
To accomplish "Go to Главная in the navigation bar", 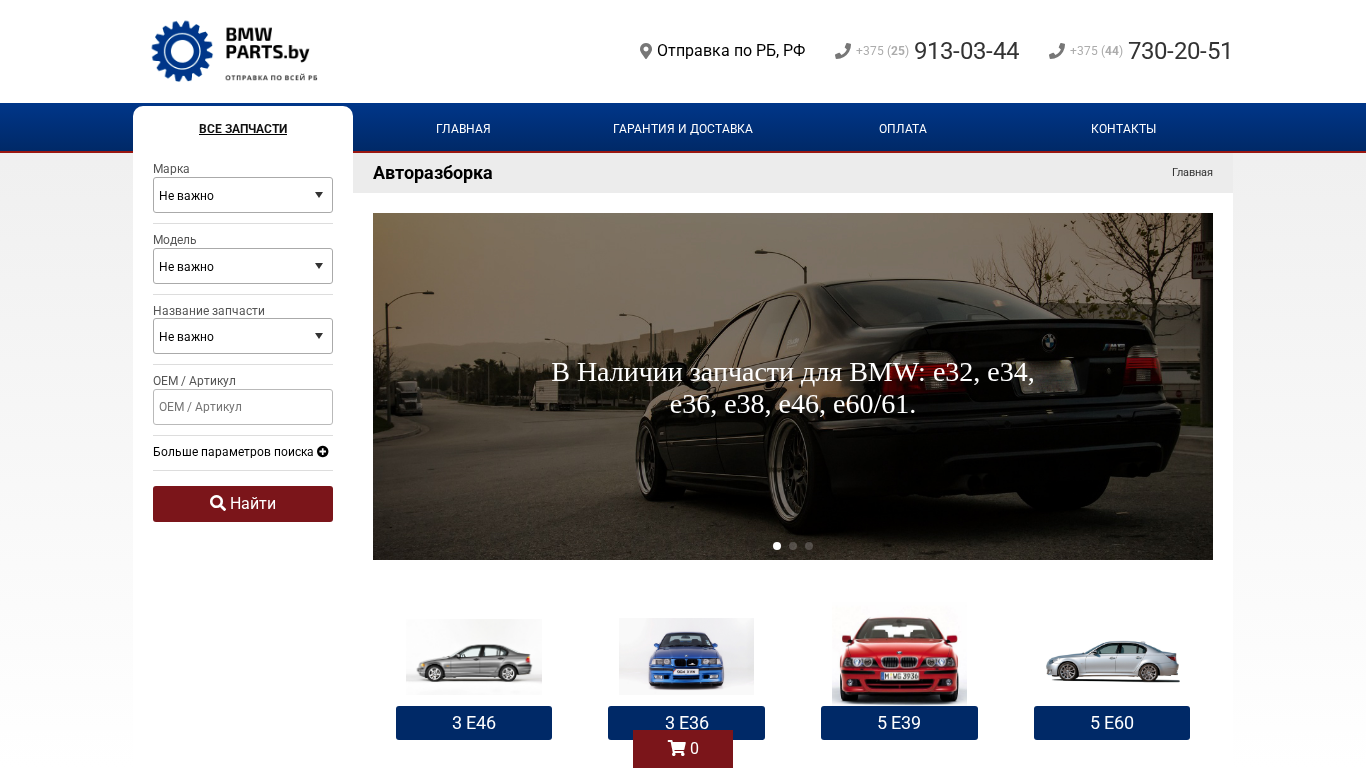I will pos(463,129).
